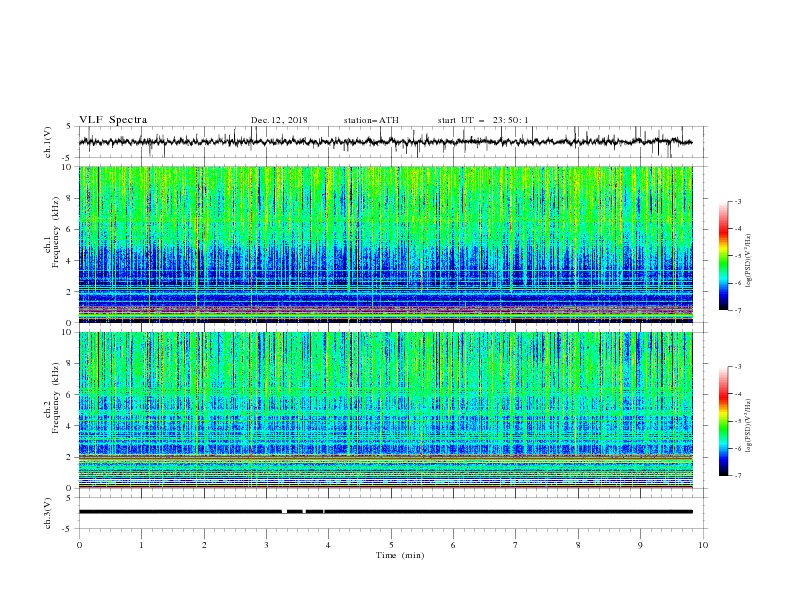Click time axis tick label "2"

204,545
